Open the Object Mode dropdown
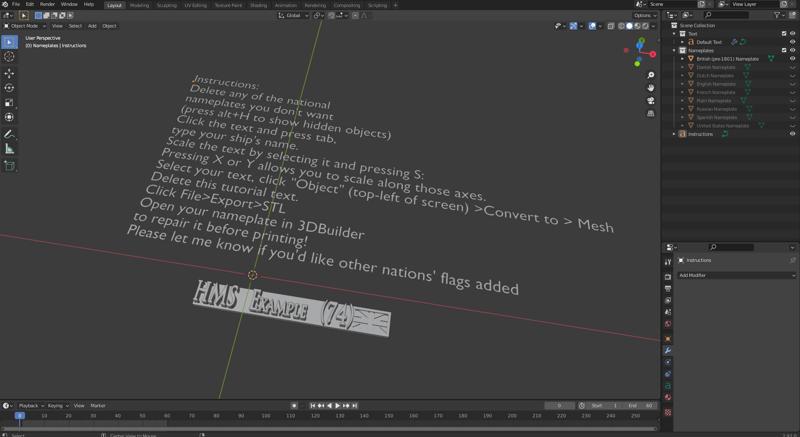The image size is (800, 437). [25, 26]
